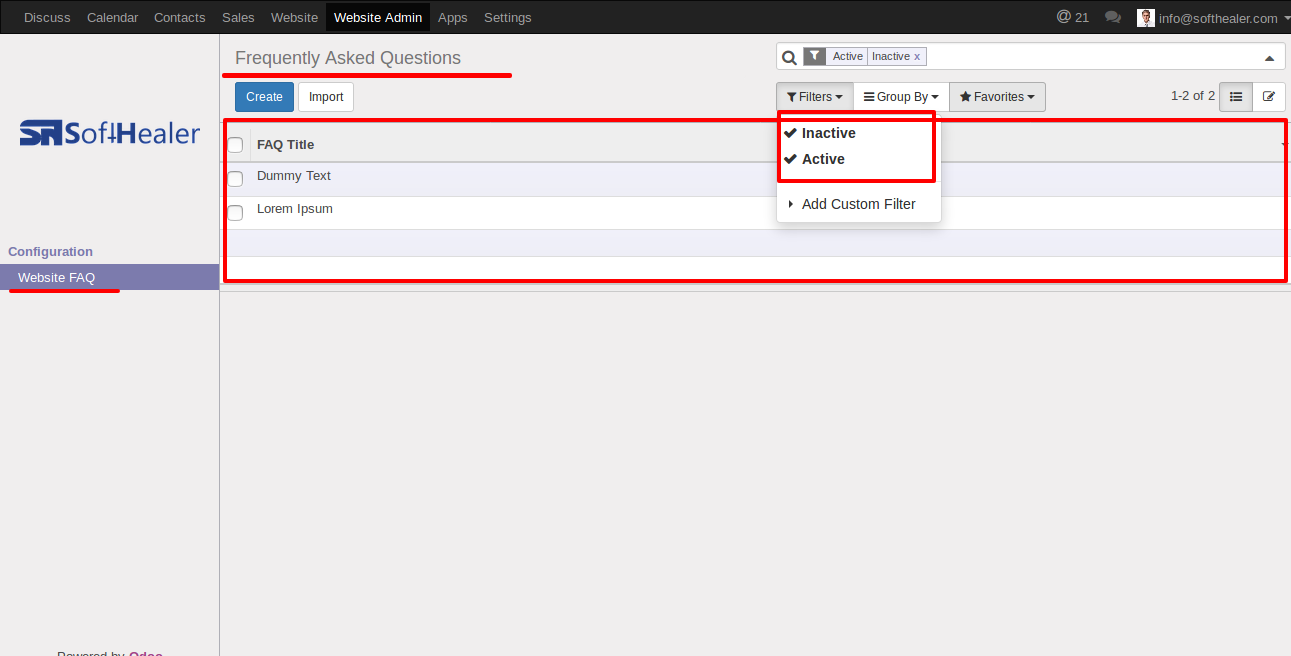The image size is (1291, 656).
Task: Click the Import button
Action: tap(326, 97)
